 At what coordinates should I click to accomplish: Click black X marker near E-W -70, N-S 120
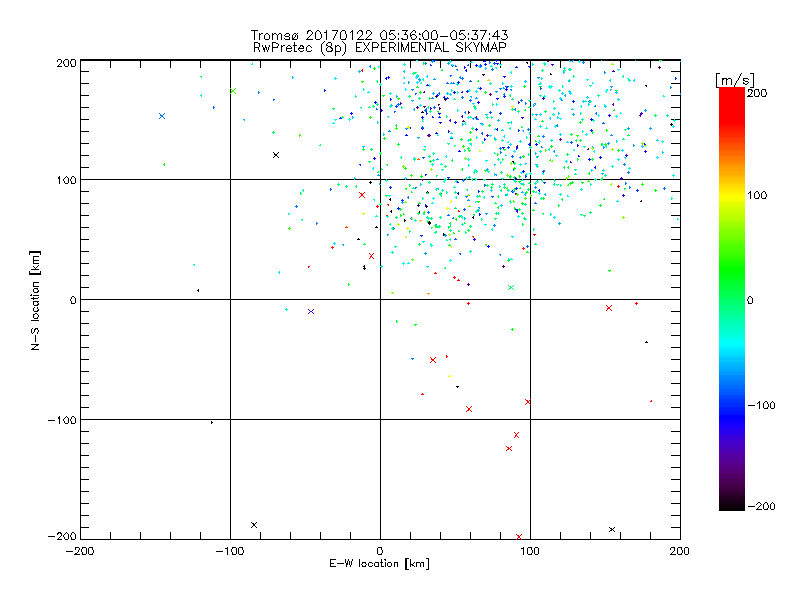(276, 155)
